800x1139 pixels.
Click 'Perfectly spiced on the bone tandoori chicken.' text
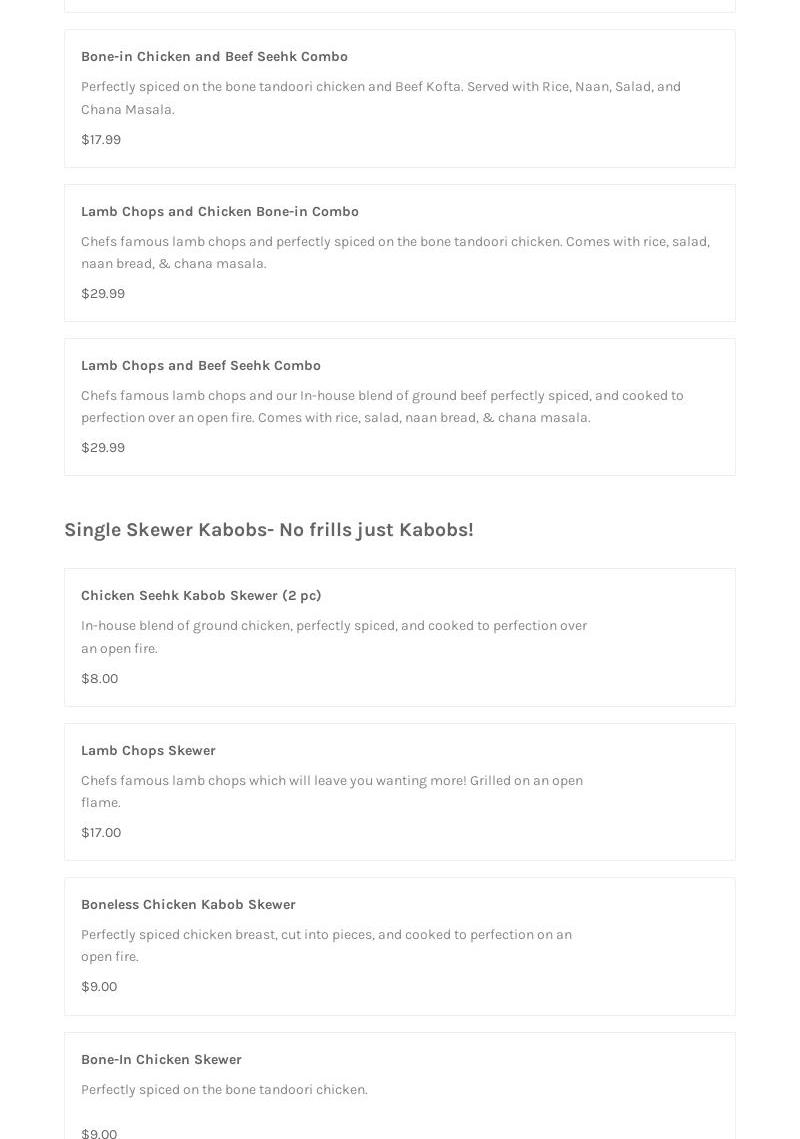[x=225, y=1090]
